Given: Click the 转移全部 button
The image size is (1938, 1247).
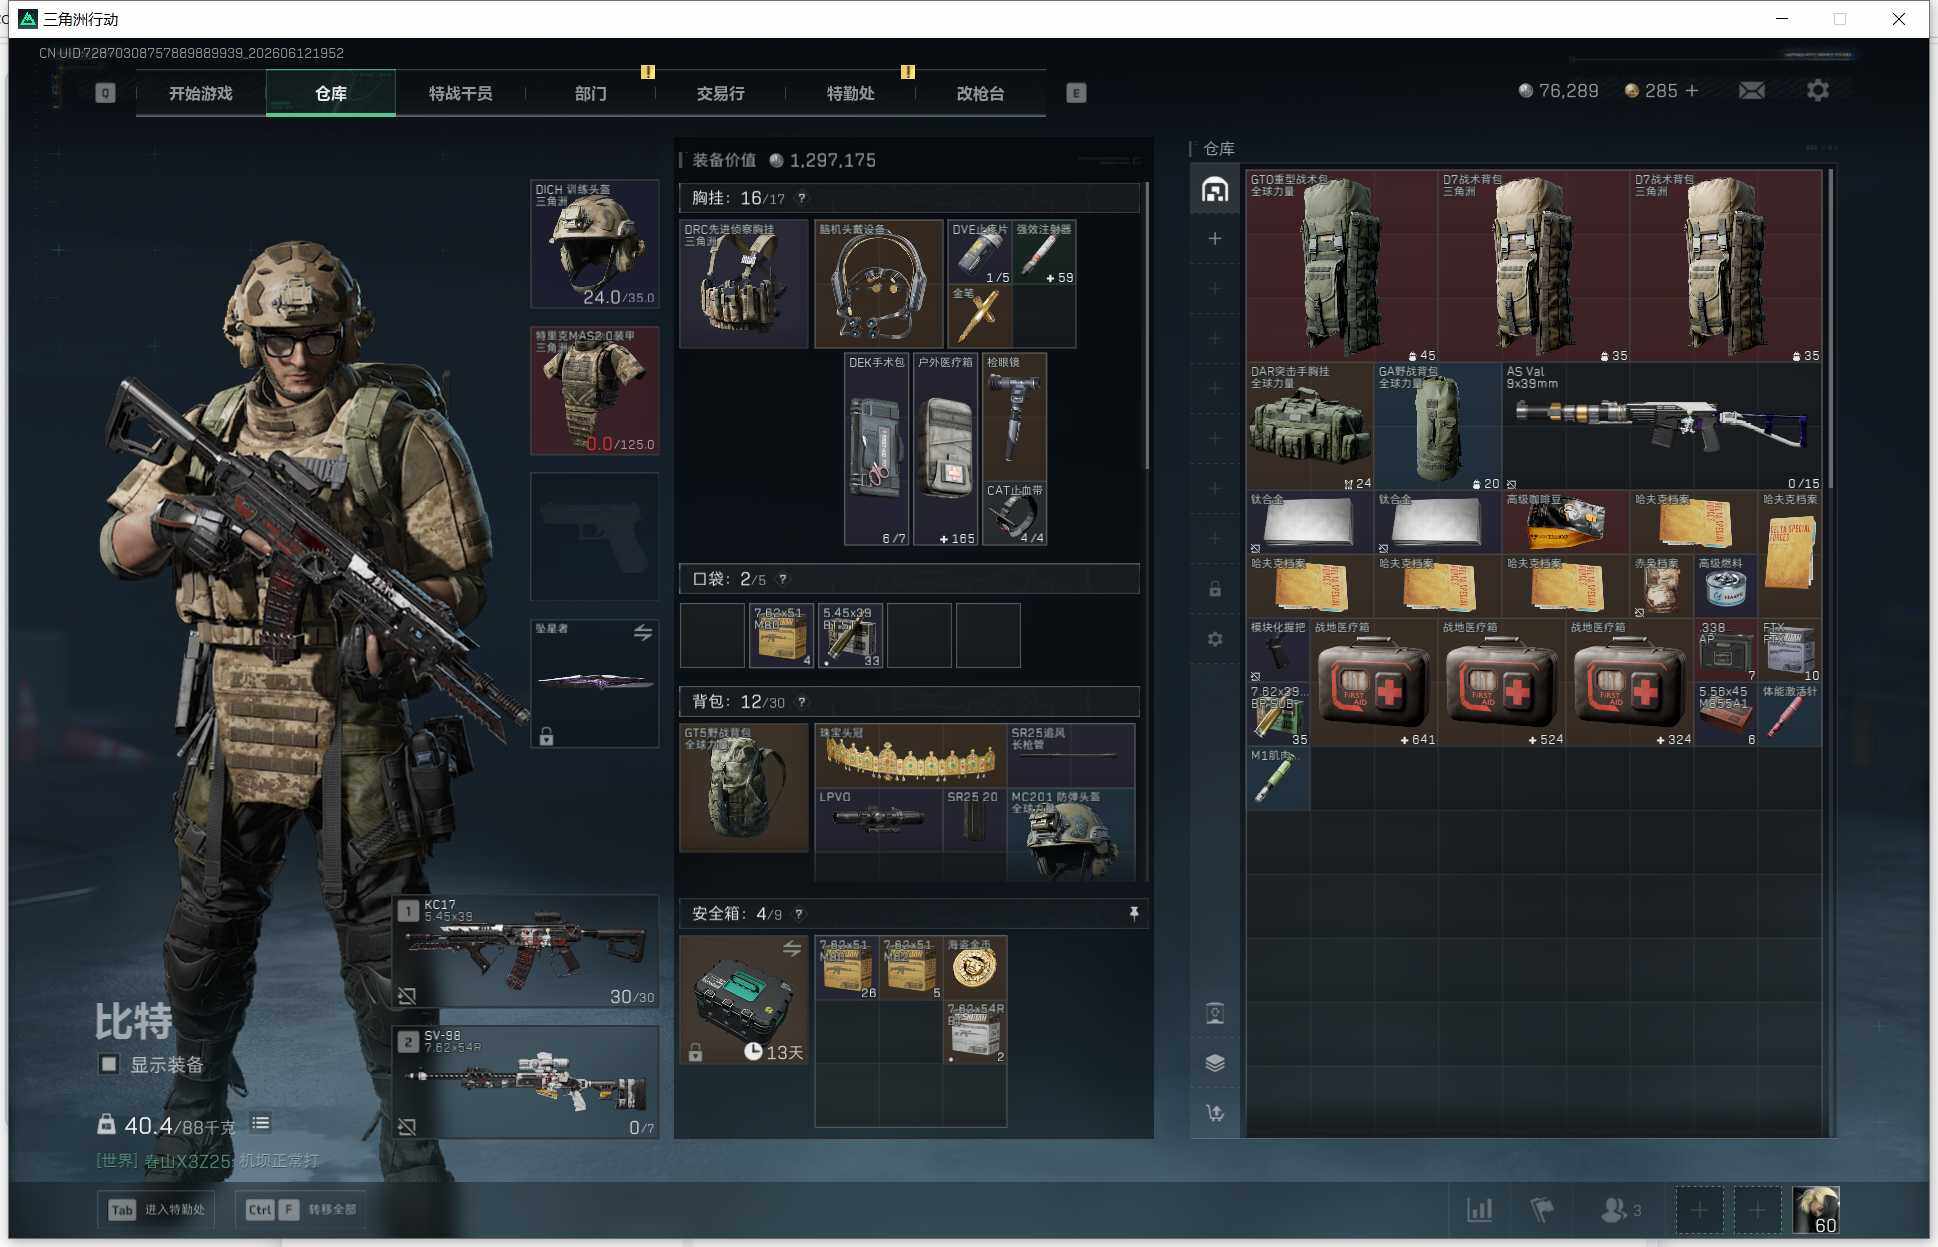Looking at the screenshot, I should [300, 1210].
